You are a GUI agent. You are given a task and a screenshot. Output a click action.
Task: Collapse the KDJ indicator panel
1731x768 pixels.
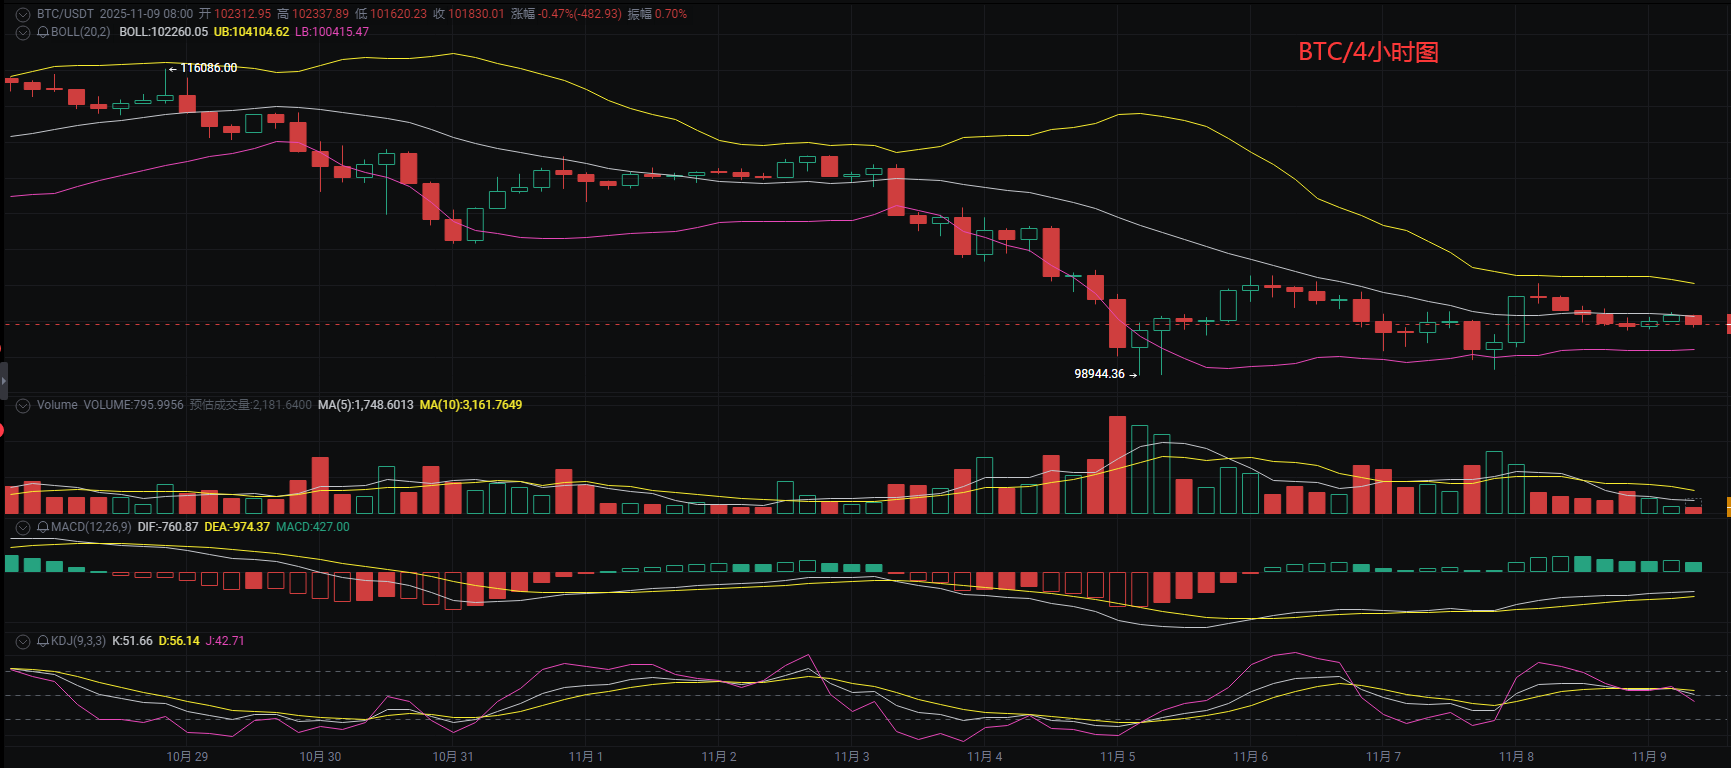23,641
